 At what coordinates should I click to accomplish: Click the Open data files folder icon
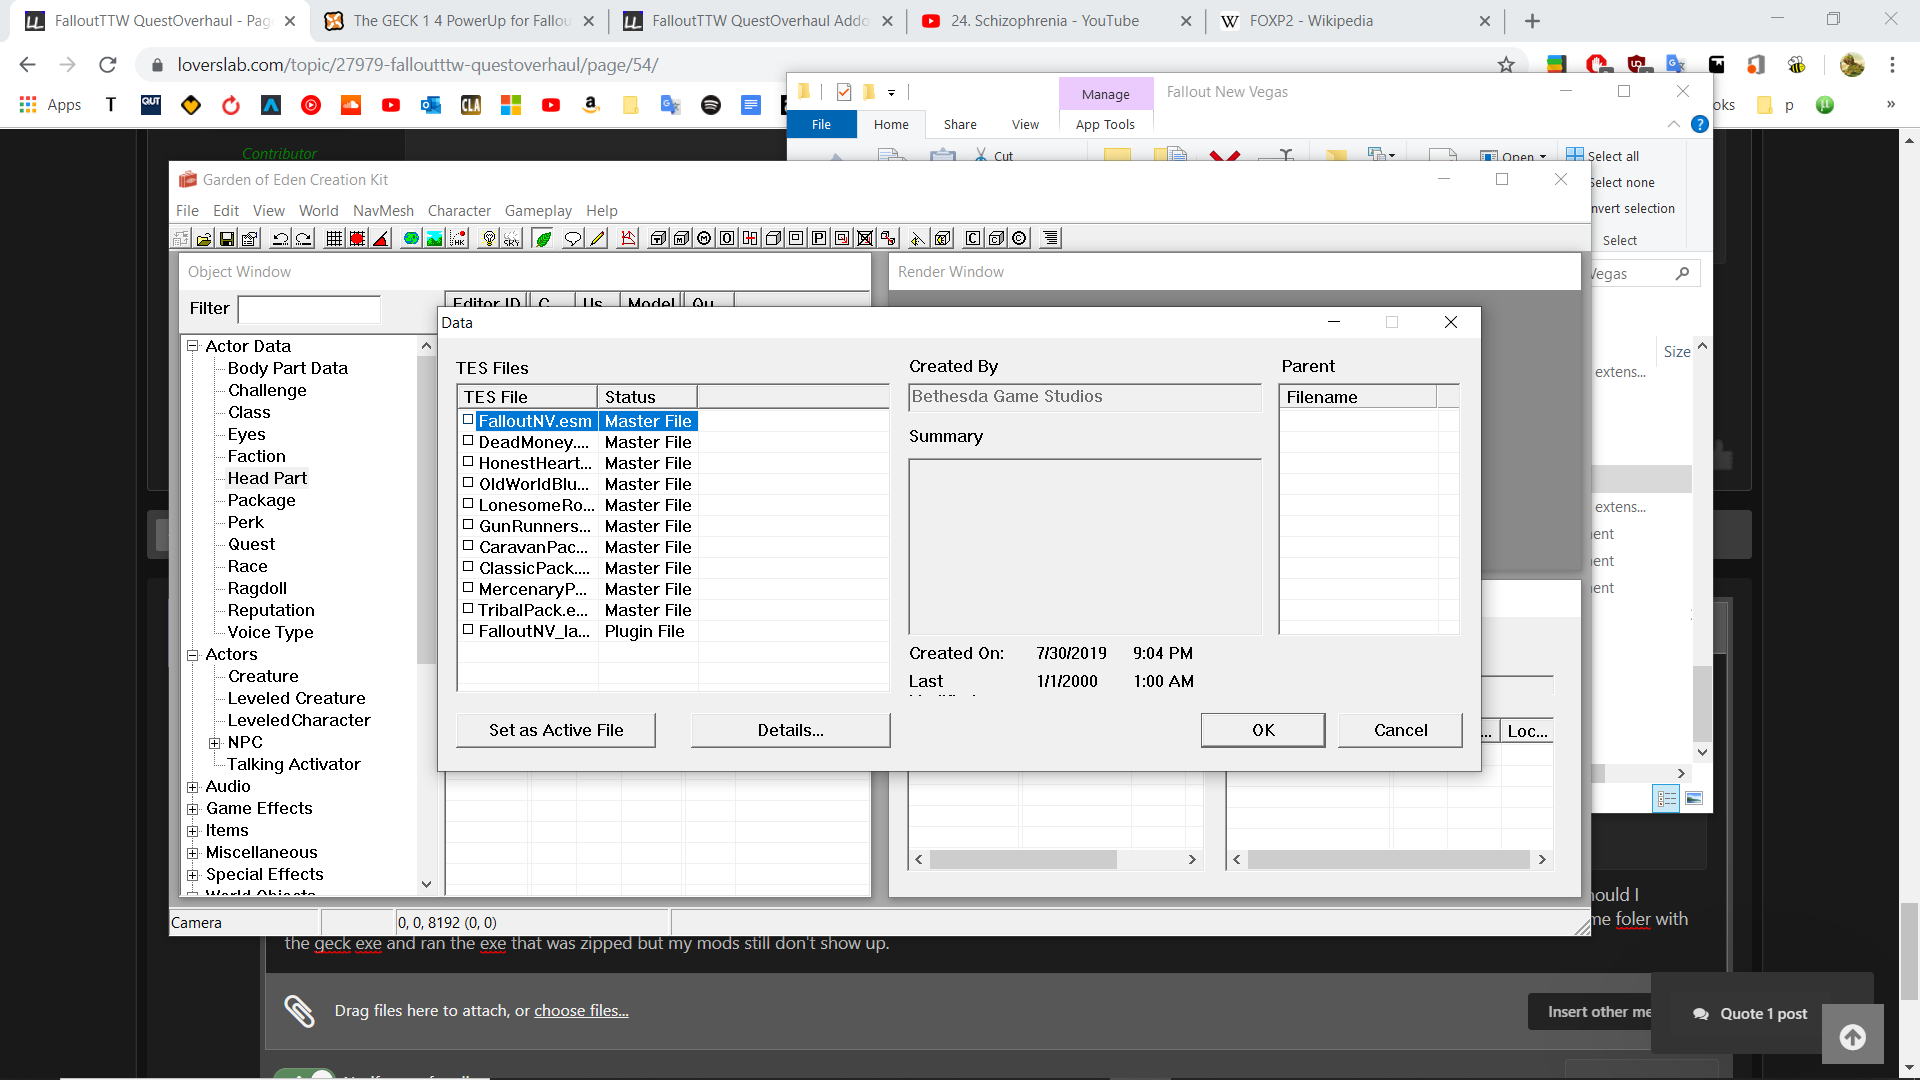click(x=204, y=238)
